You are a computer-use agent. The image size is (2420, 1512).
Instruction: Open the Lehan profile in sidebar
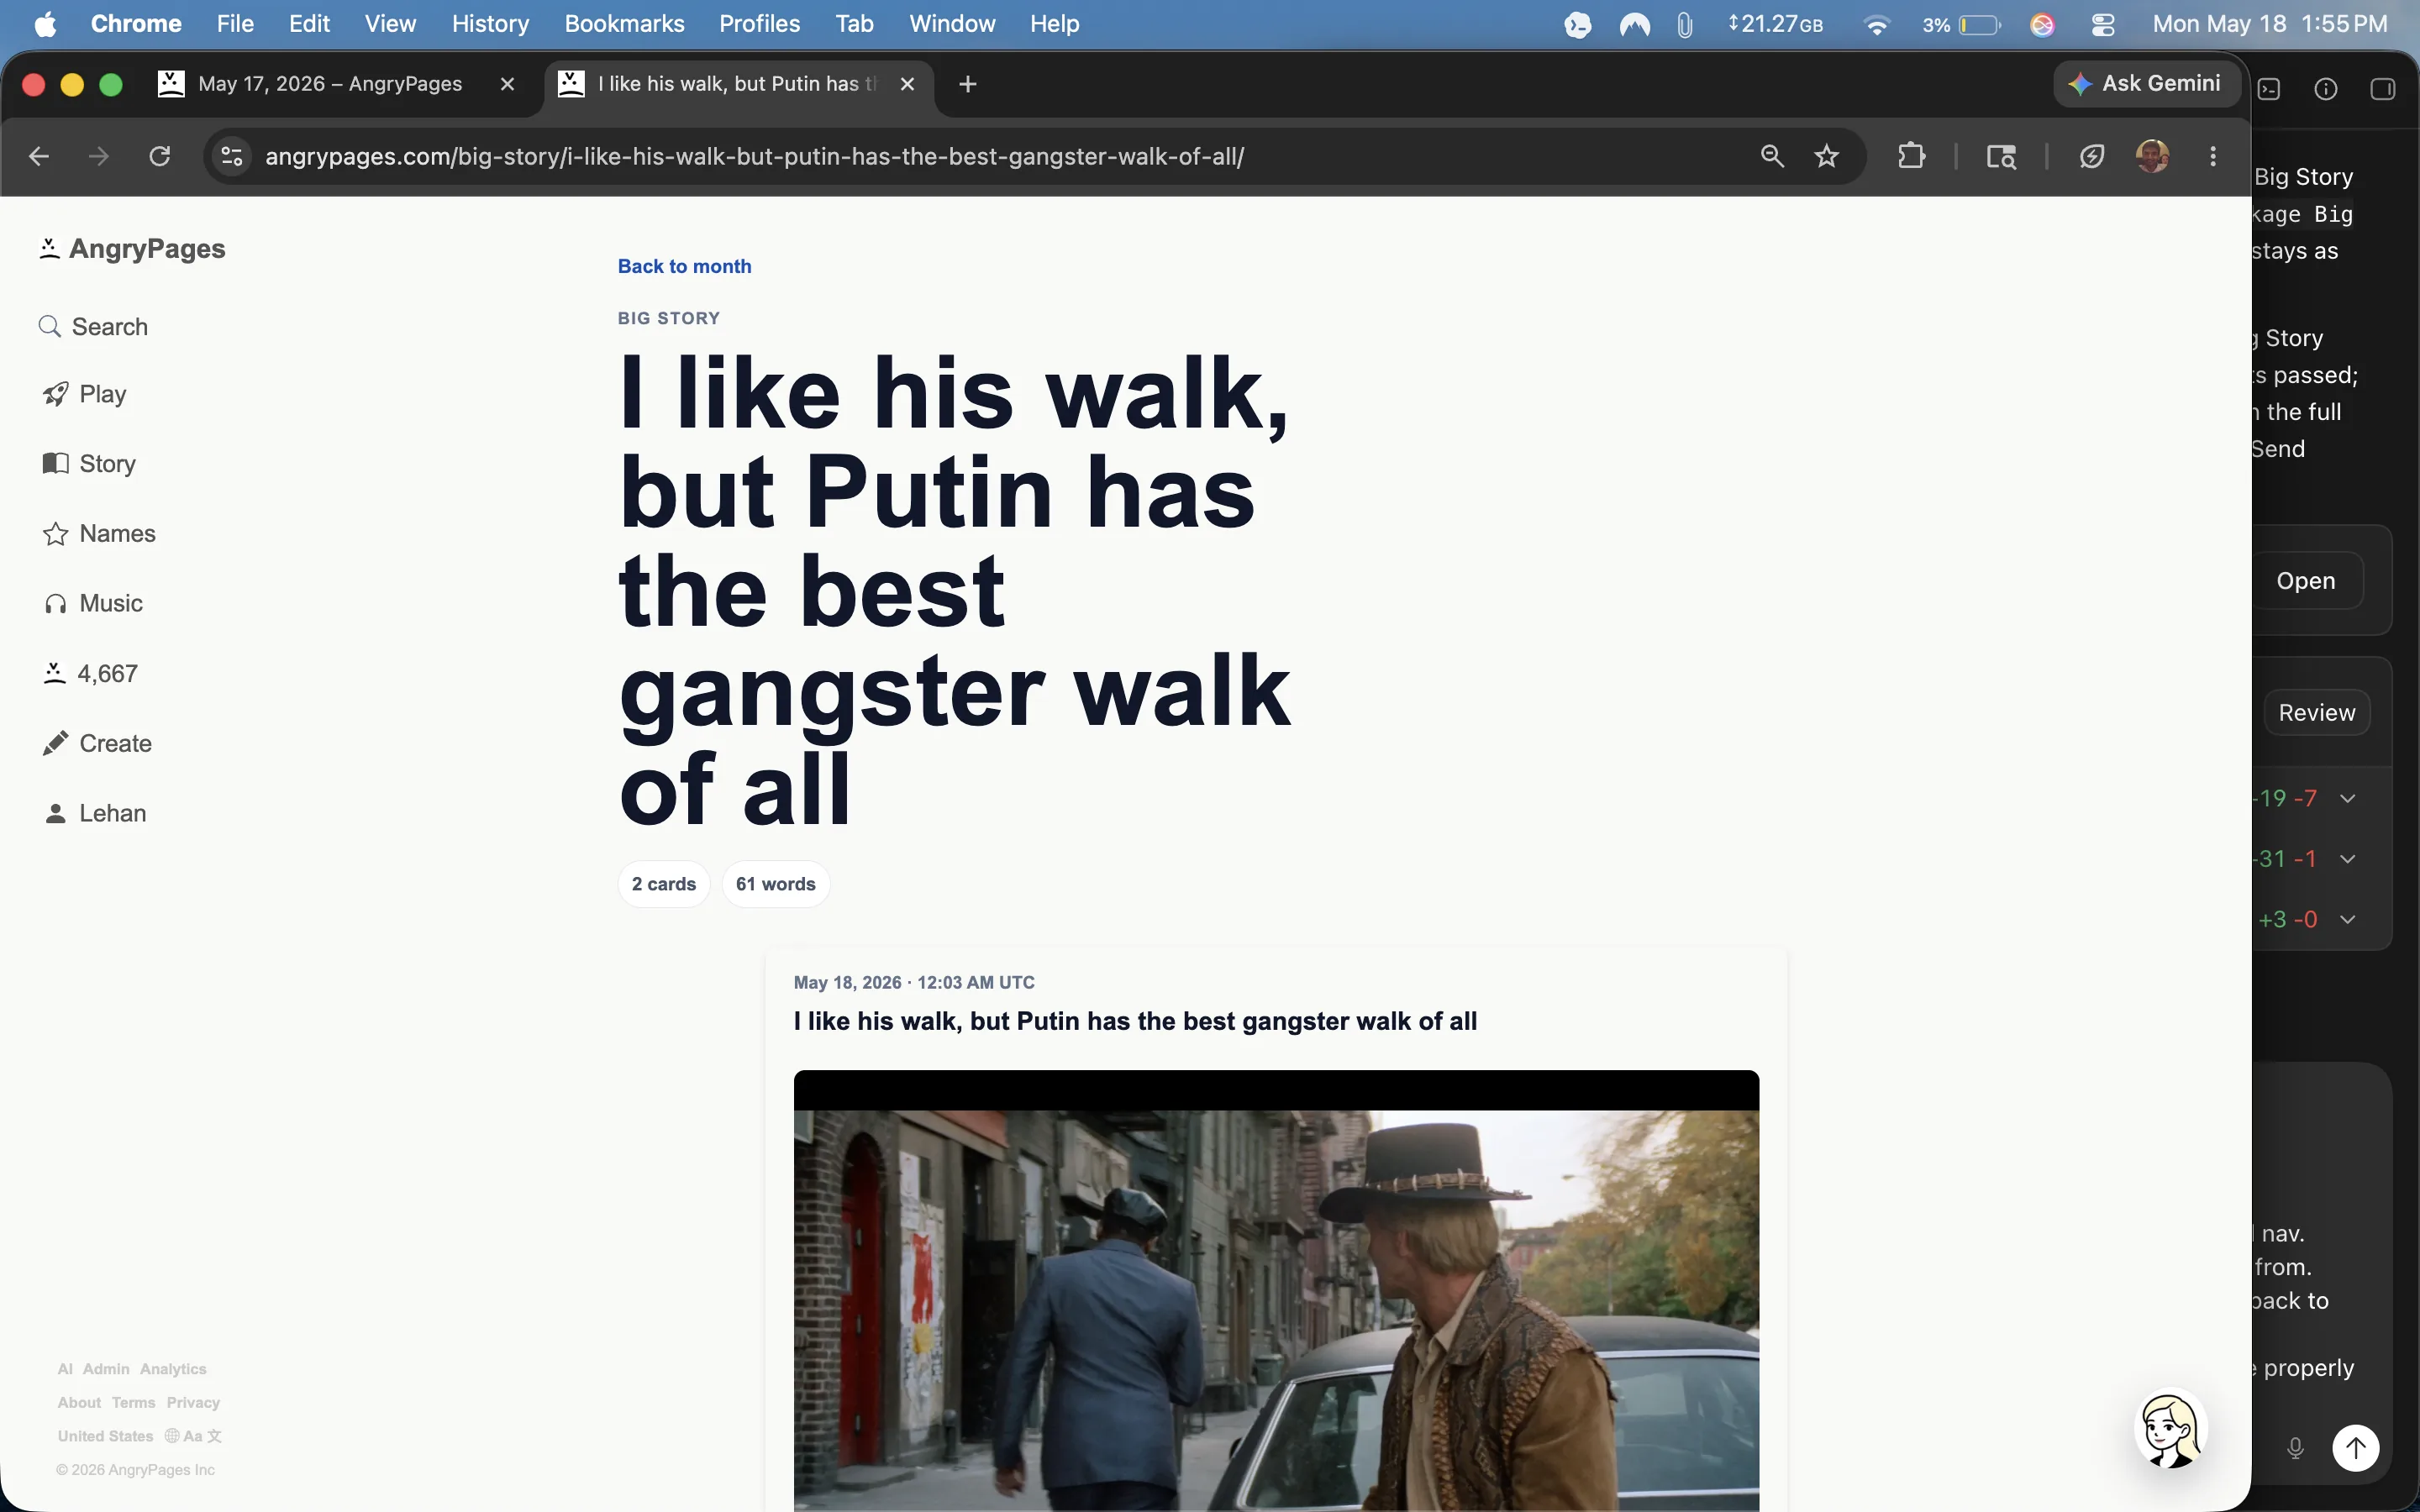click(x=95, y=814)
